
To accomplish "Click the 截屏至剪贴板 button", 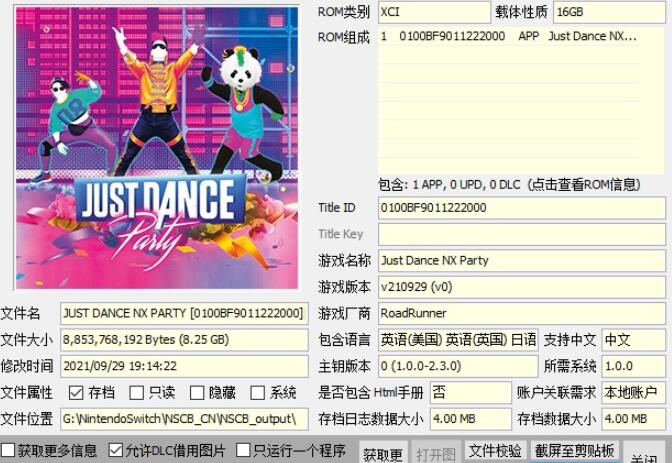I will [574, 450].
